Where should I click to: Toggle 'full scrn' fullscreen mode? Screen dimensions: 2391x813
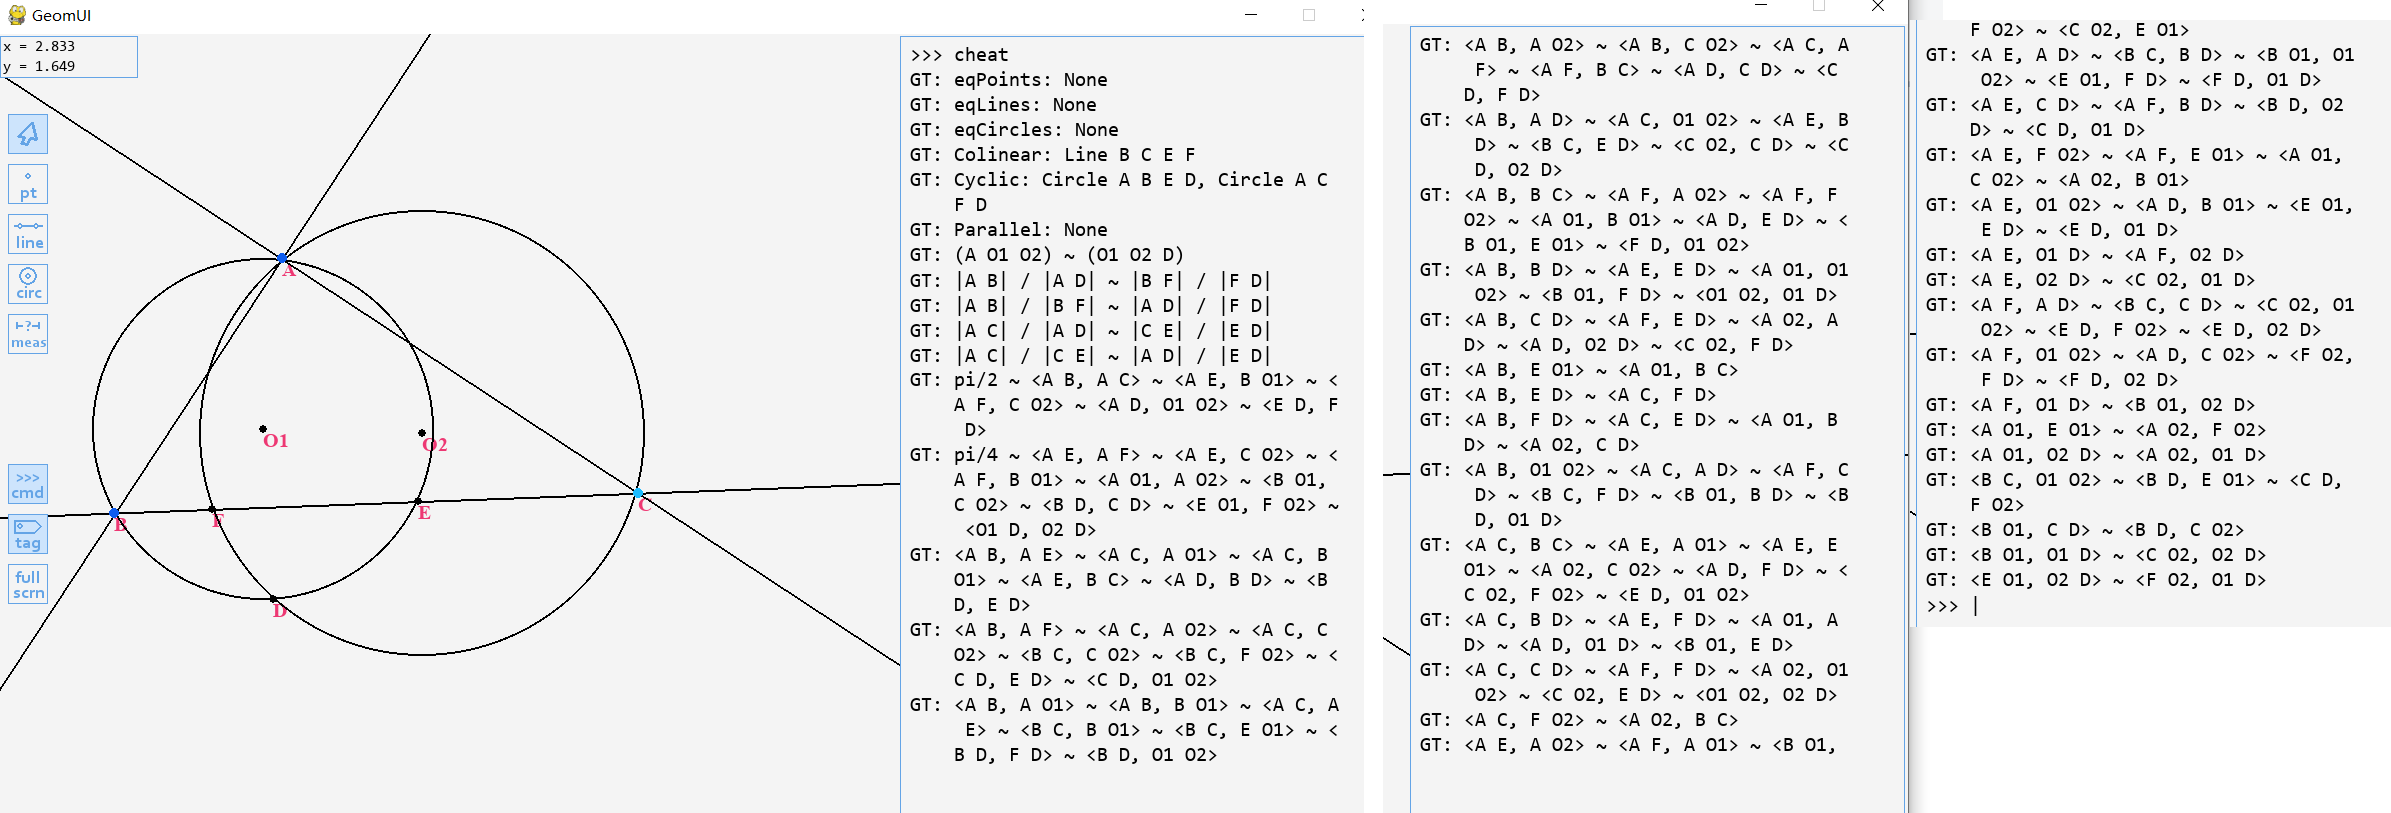[28, 584]
